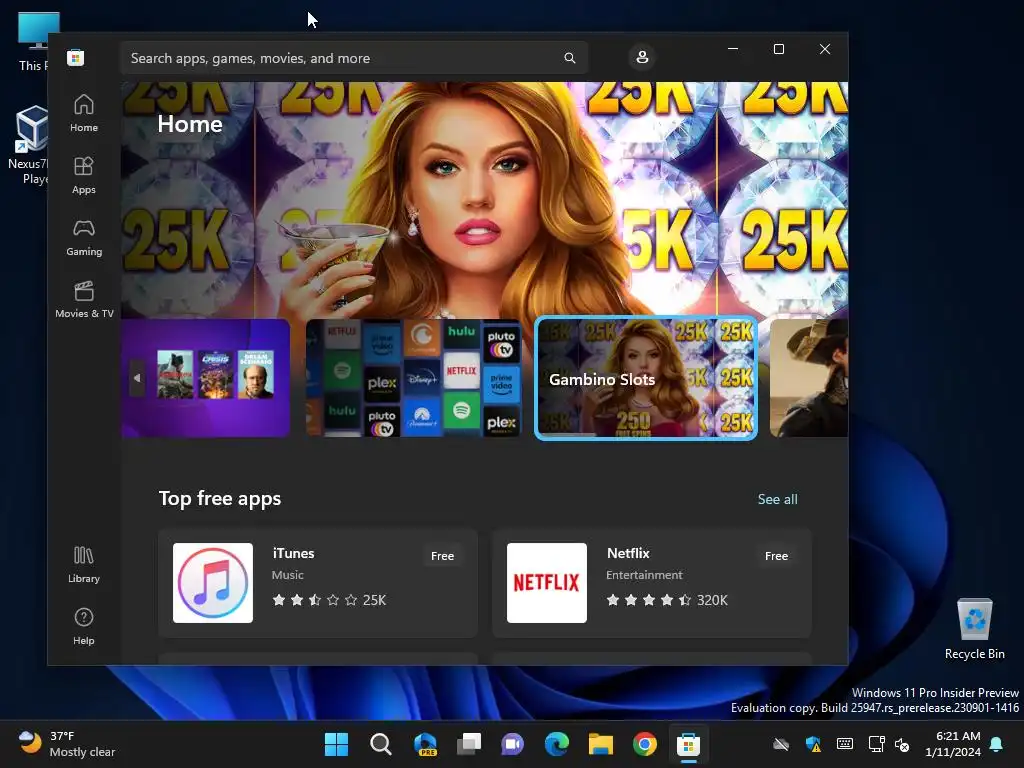Screen dimensions: 1024x768
Task: Open the Apps section in the sidebar
Action: pos(84,176)
